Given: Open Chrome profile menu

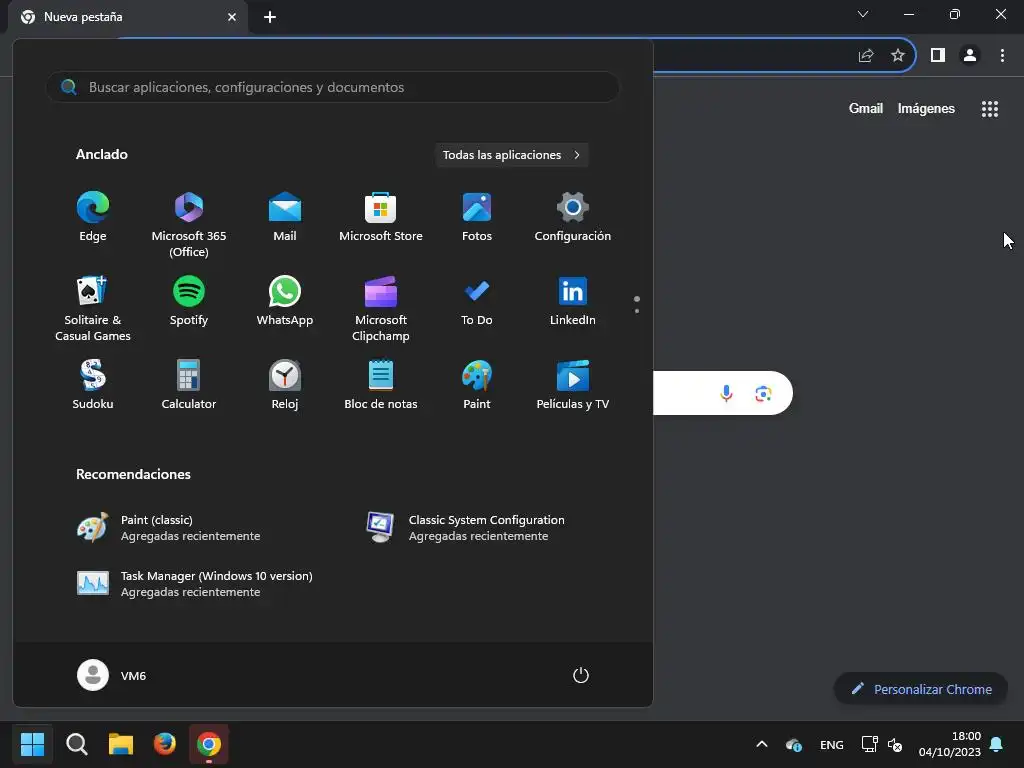Looking at the screenshot, I should [970, 56].
